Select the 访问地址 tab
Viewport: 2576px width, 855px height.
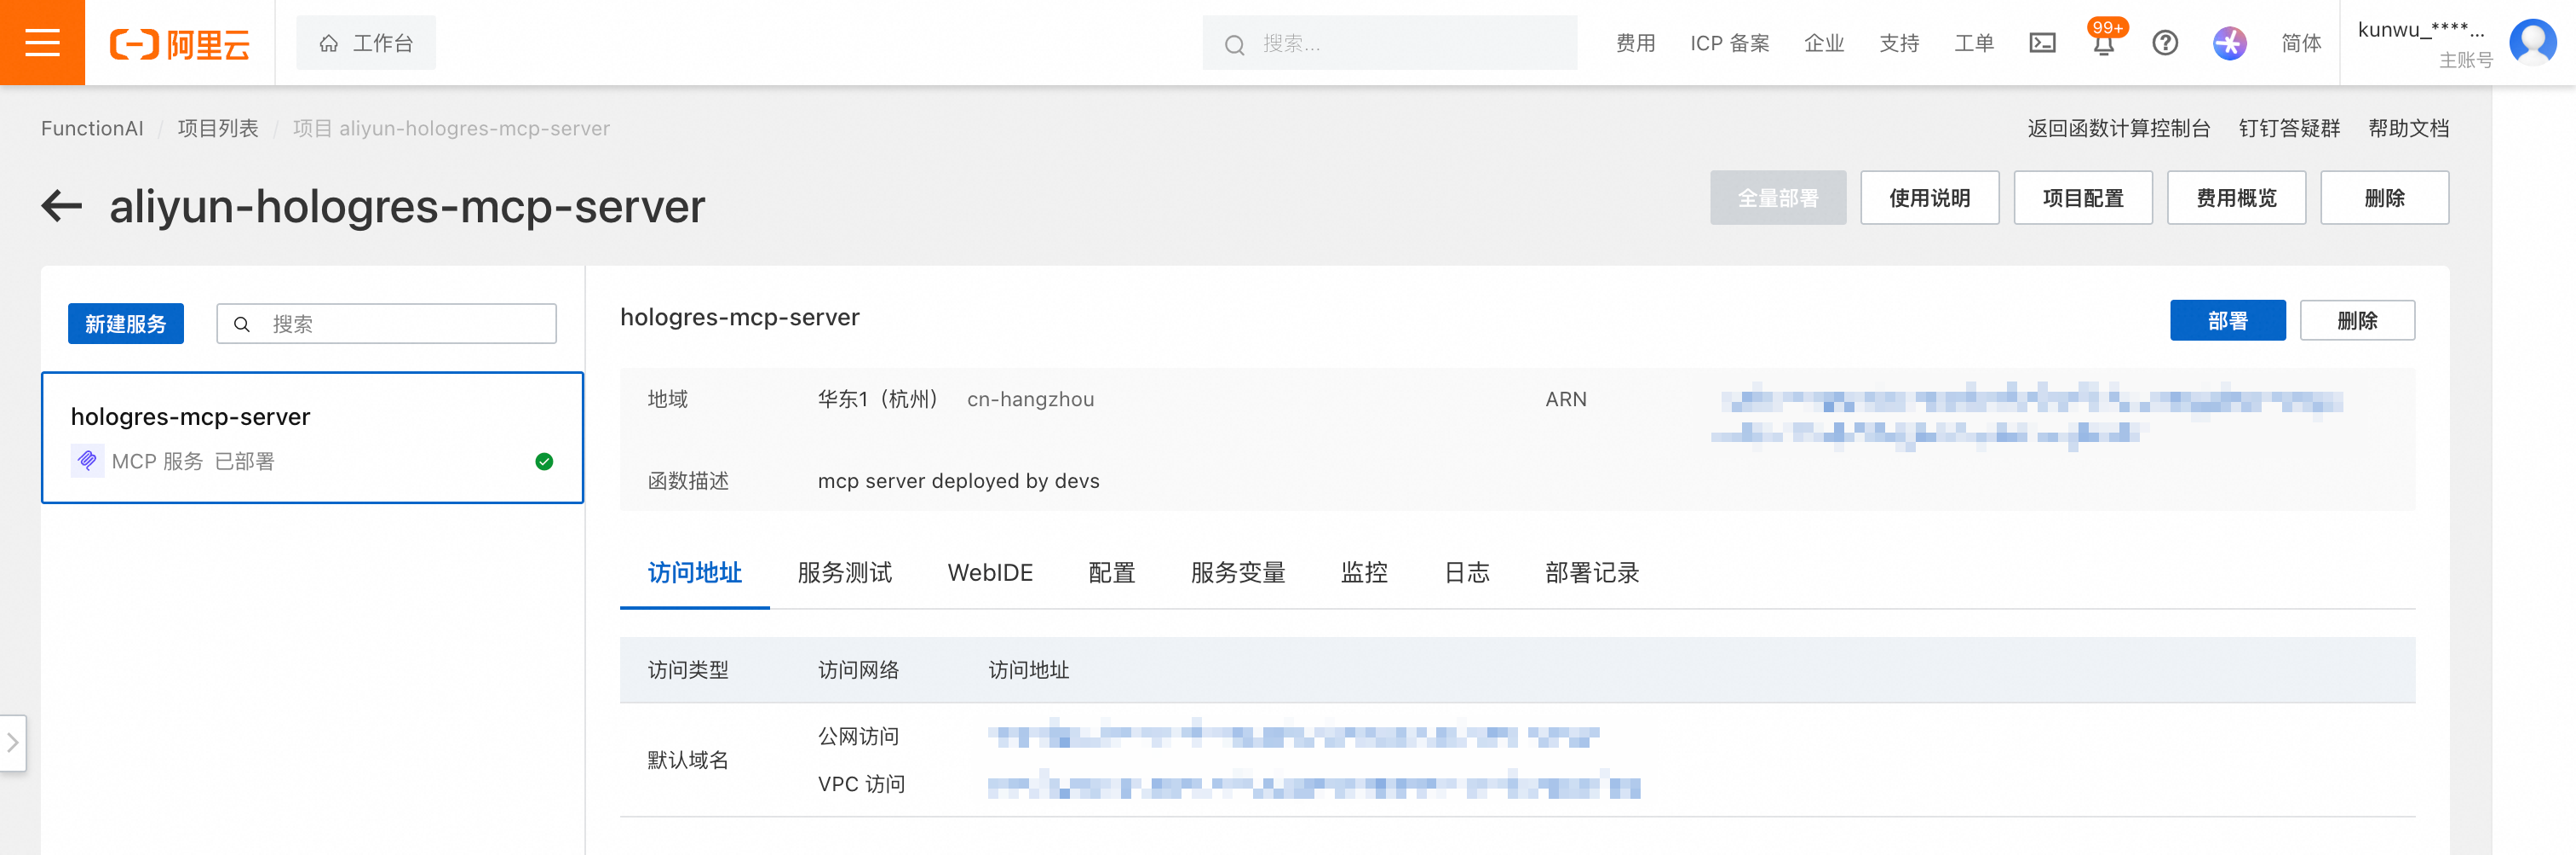(x=694, y=573)
